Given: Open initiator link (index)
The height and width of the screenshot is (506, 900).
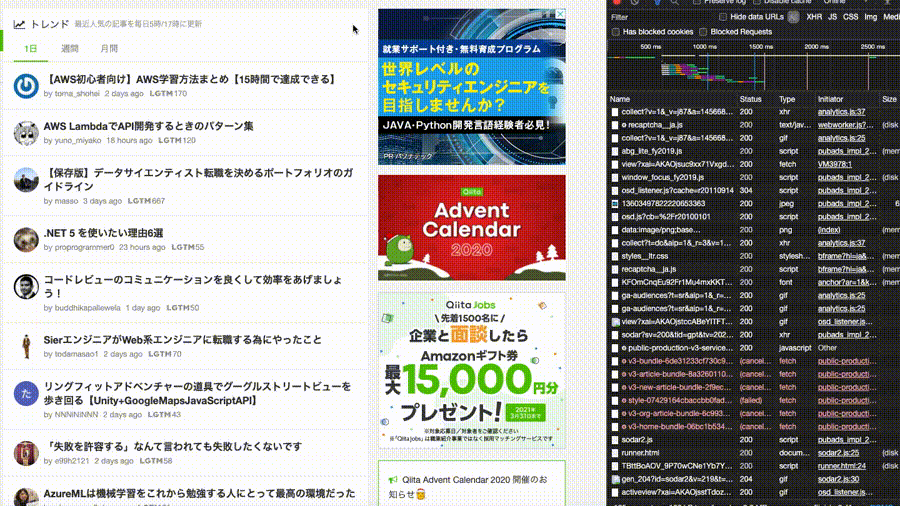Looking at the screenshot, I should (x=829, y=230).
